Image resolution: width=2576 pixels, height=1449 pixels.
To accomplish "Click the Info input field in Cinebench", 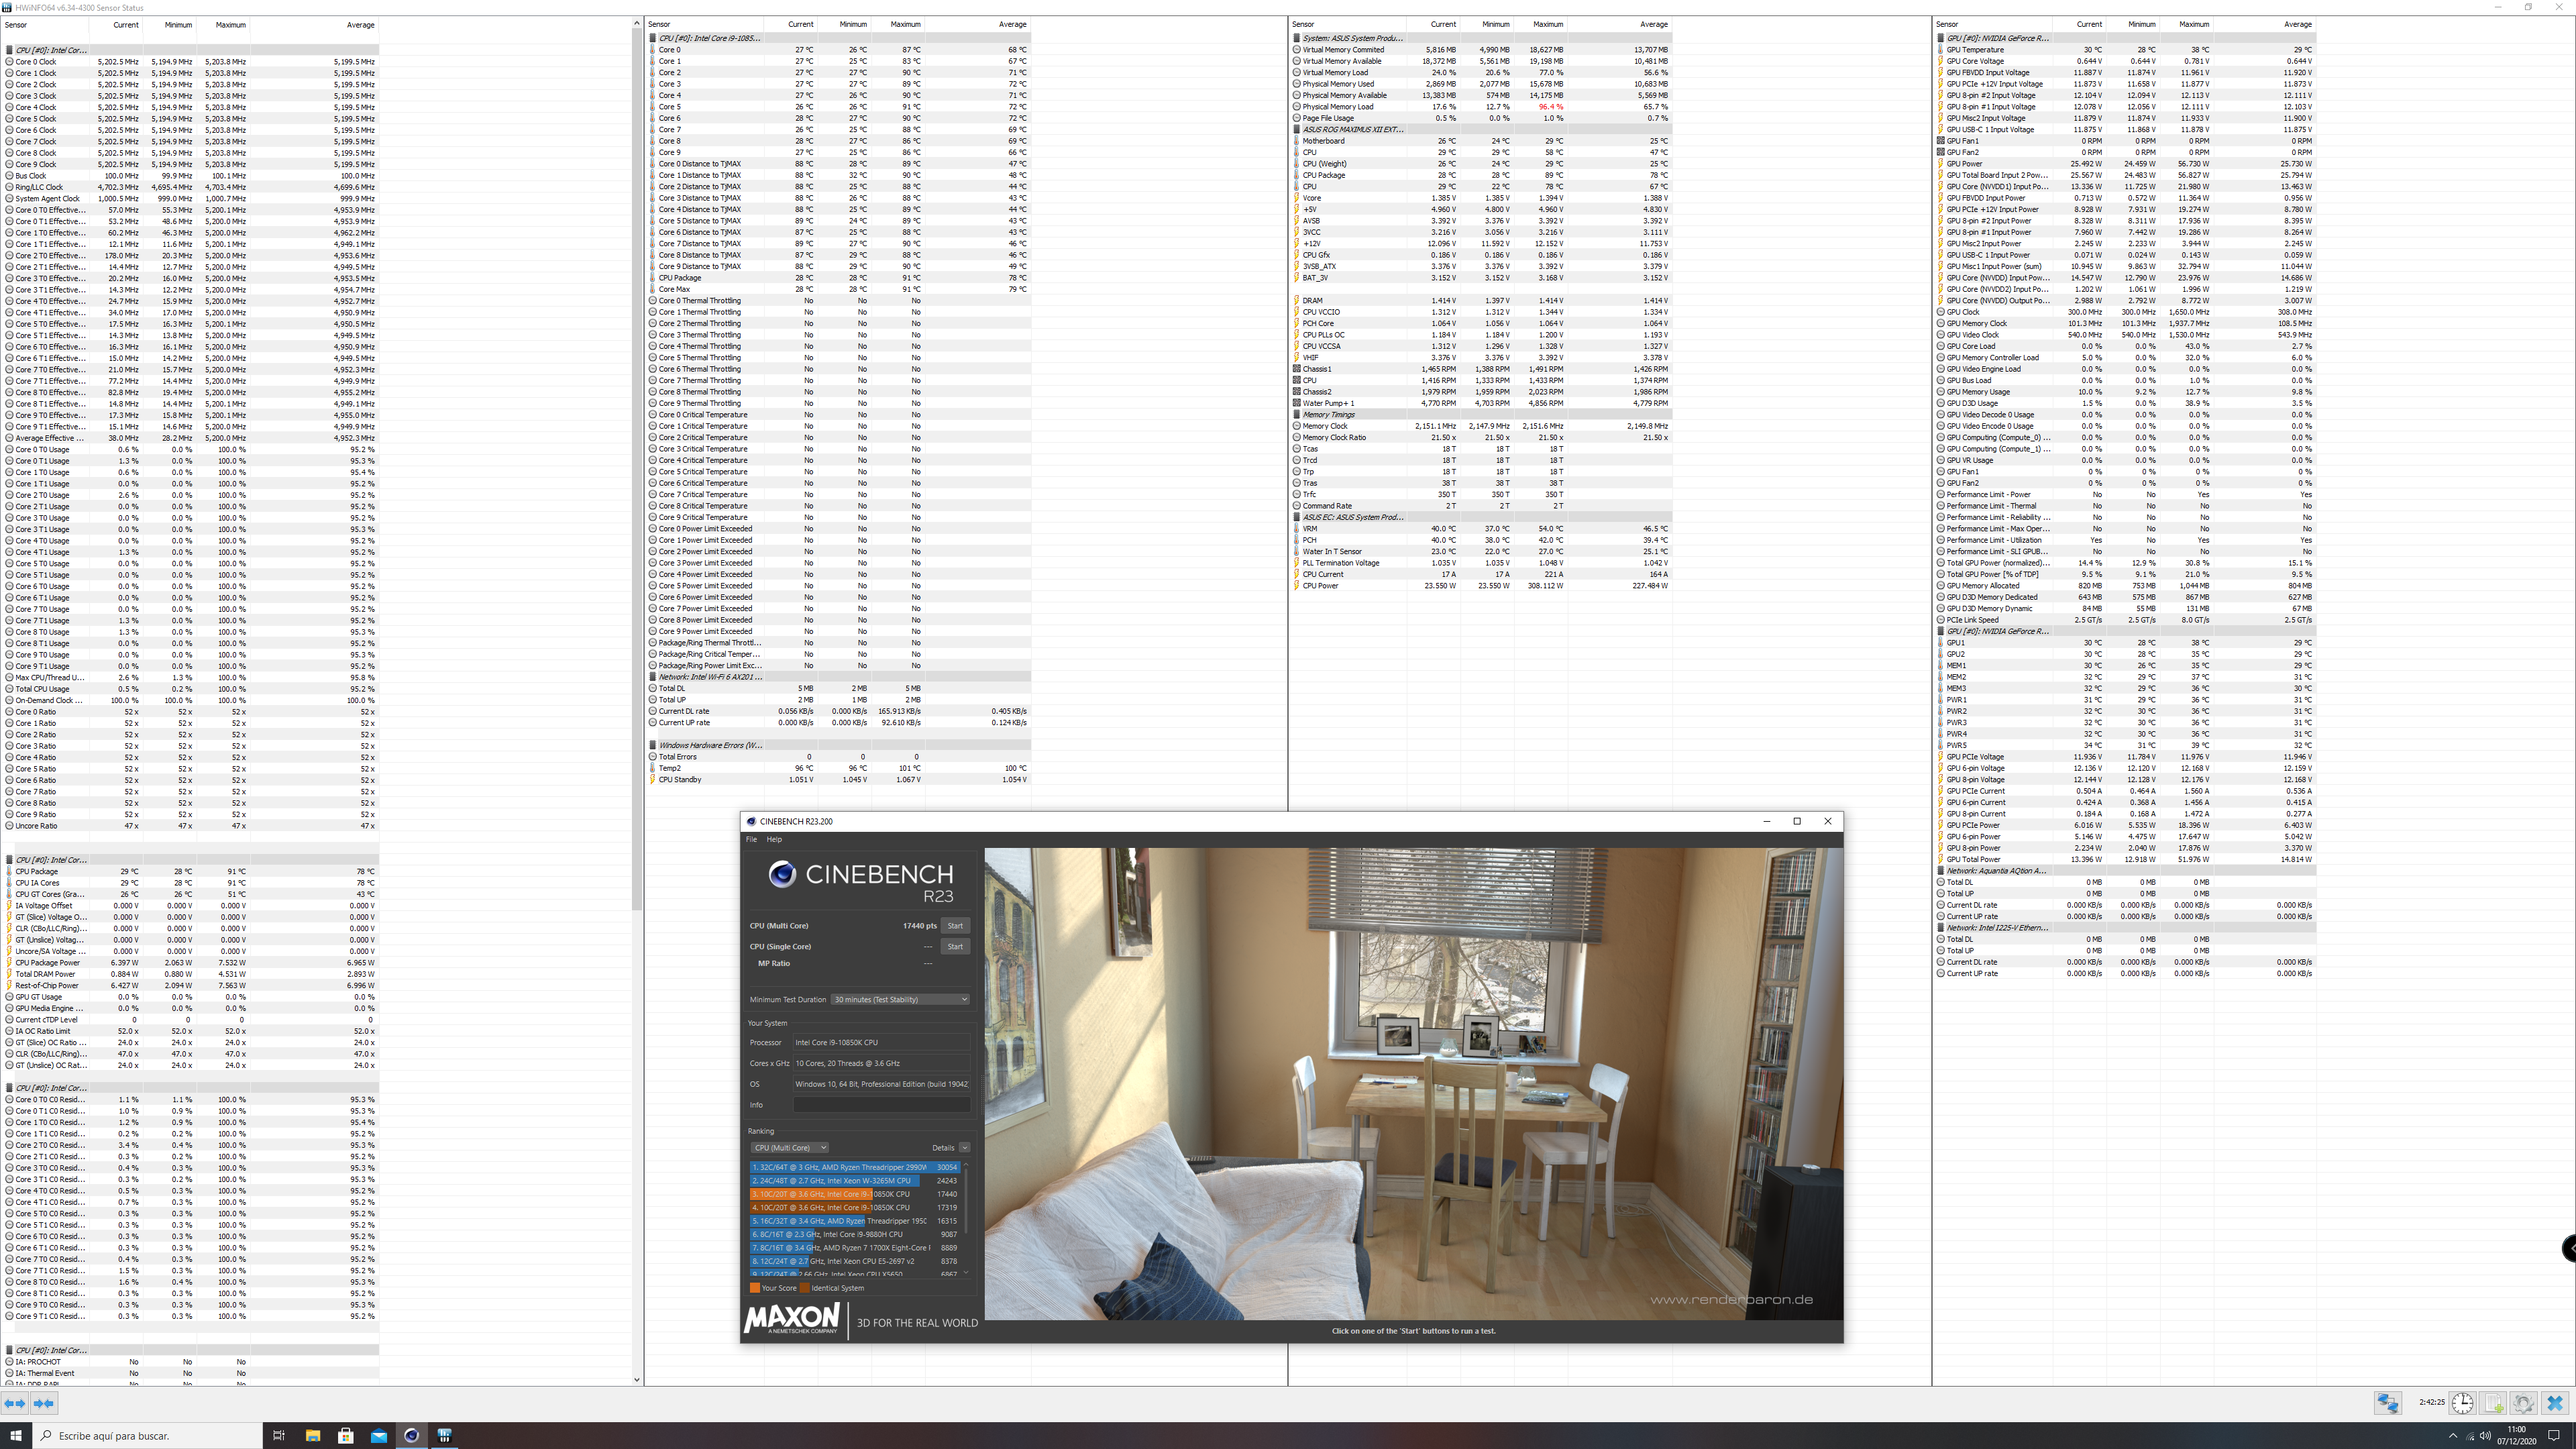I will pos(881,1105).
